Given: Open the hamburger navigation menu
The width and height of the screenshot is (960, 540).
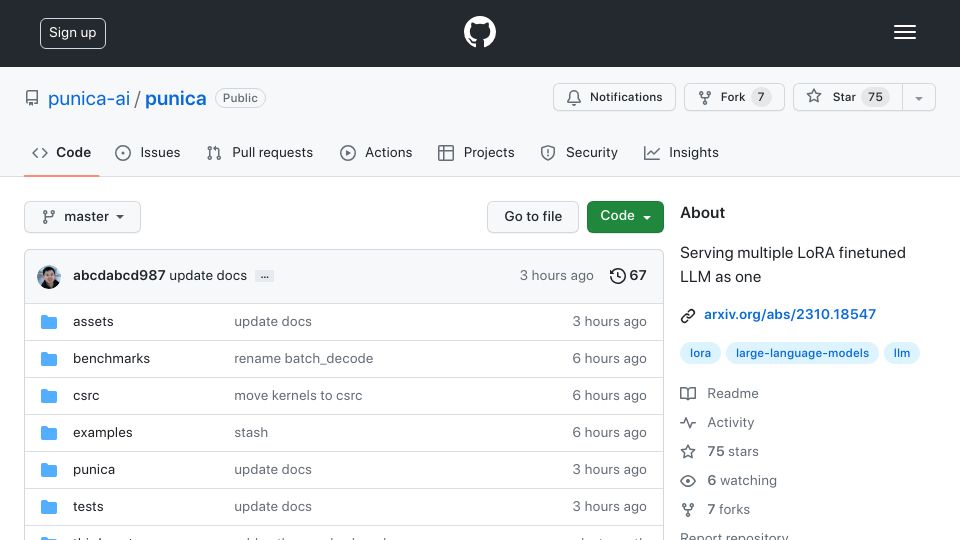Looking at the screenshot, I should [904, 32].
